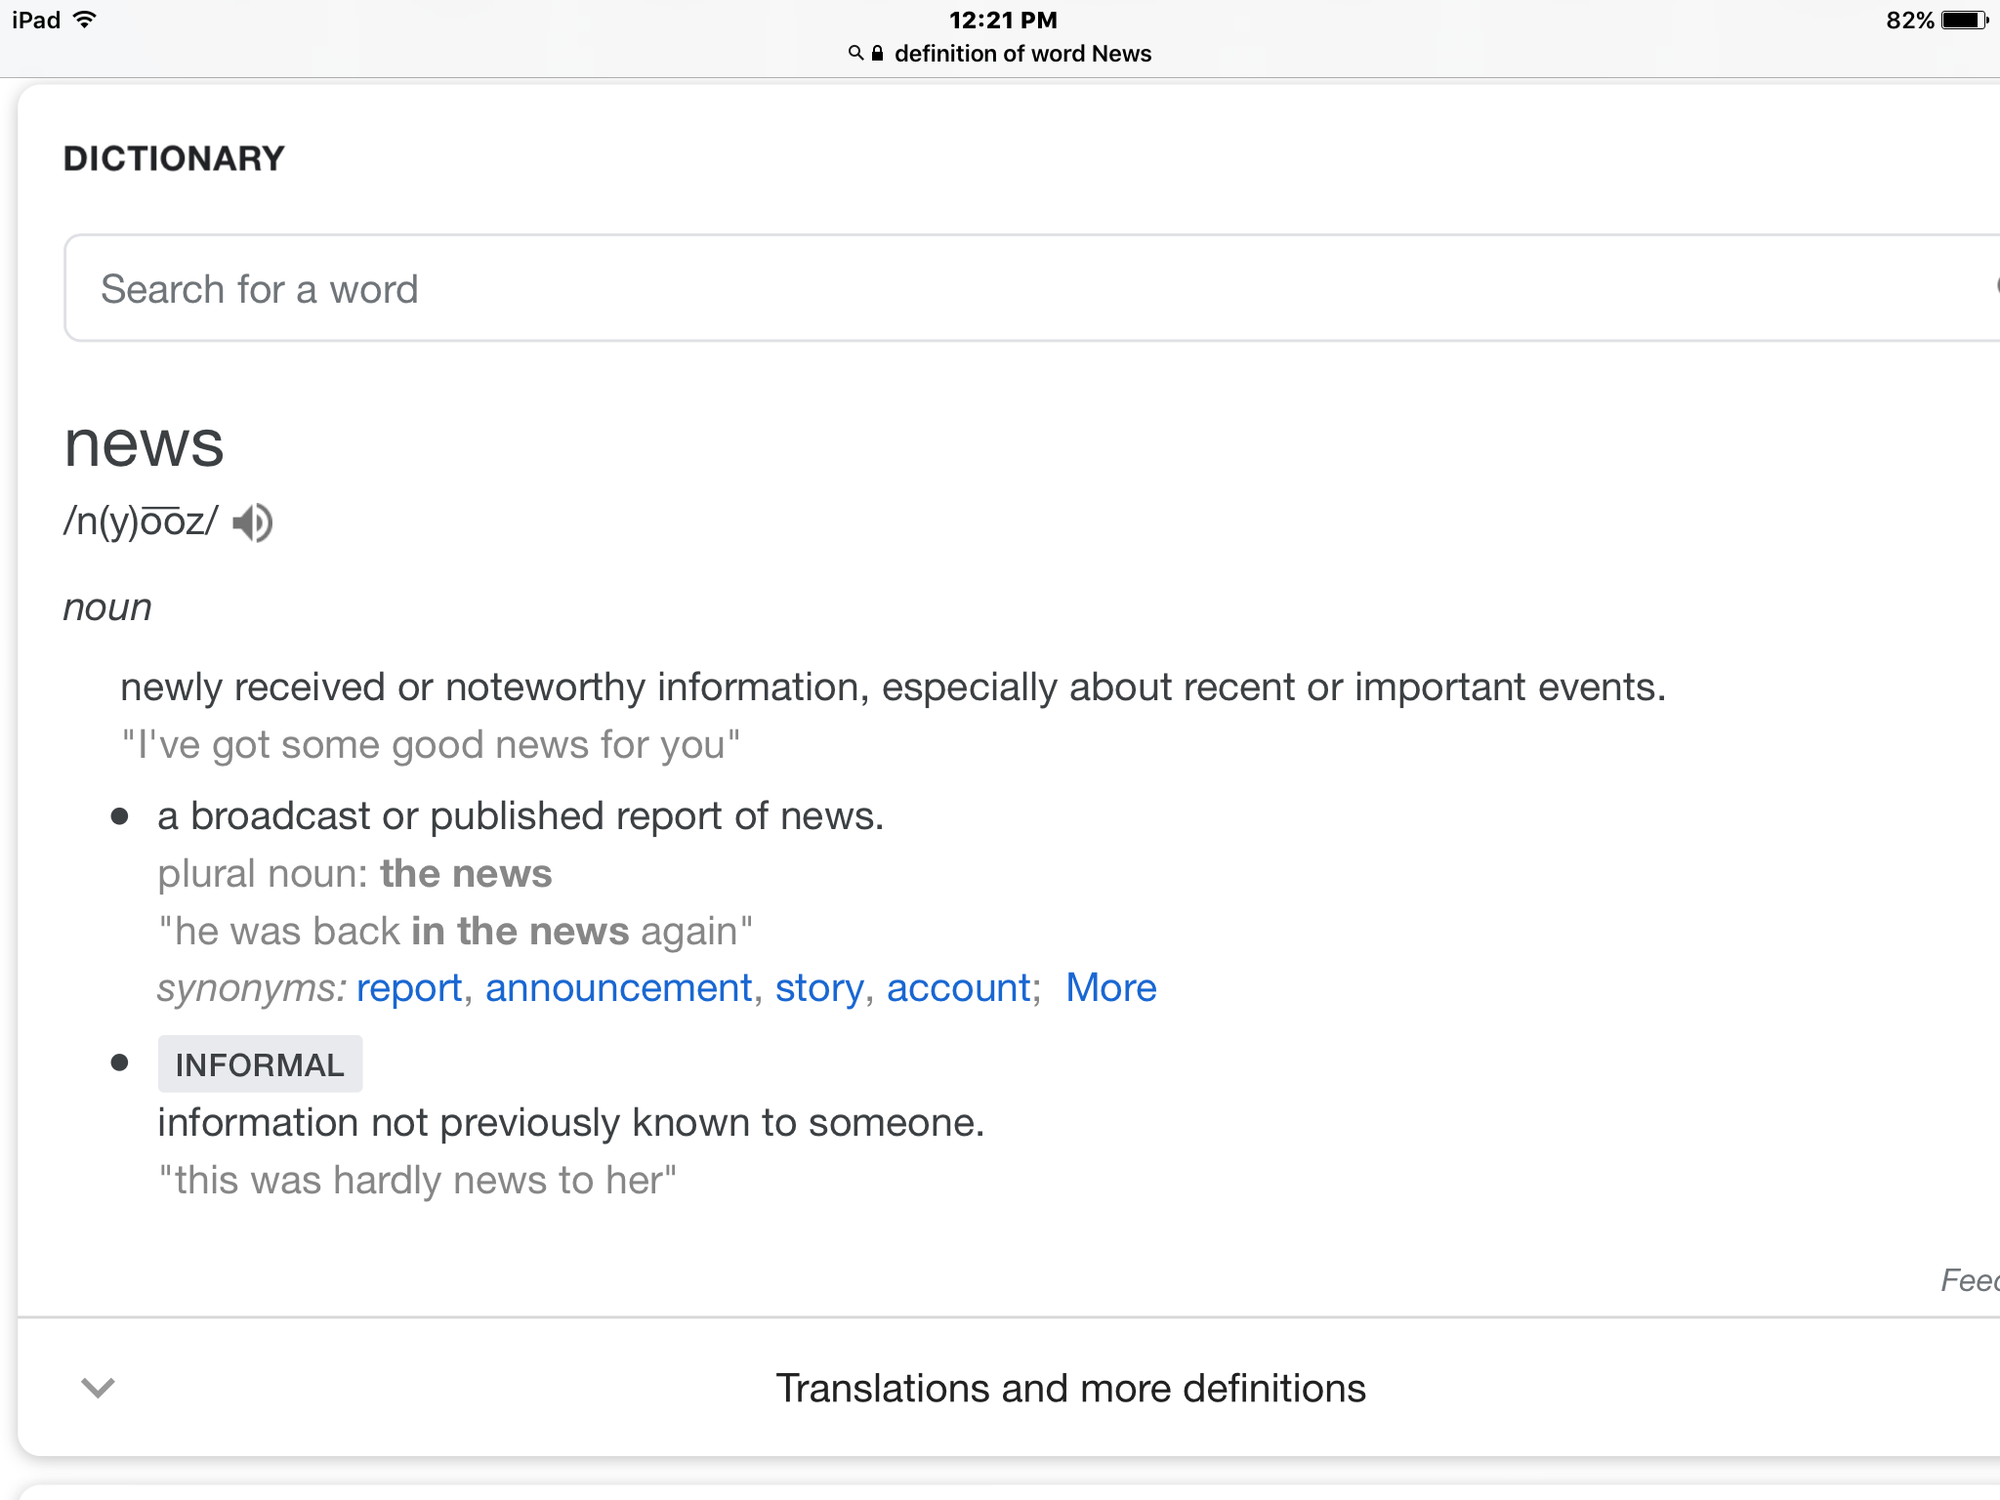This screenshot has height=1500, width=2000.
Task: Tap the INFORMAL label badge
Action: (x=260, y=1064)
